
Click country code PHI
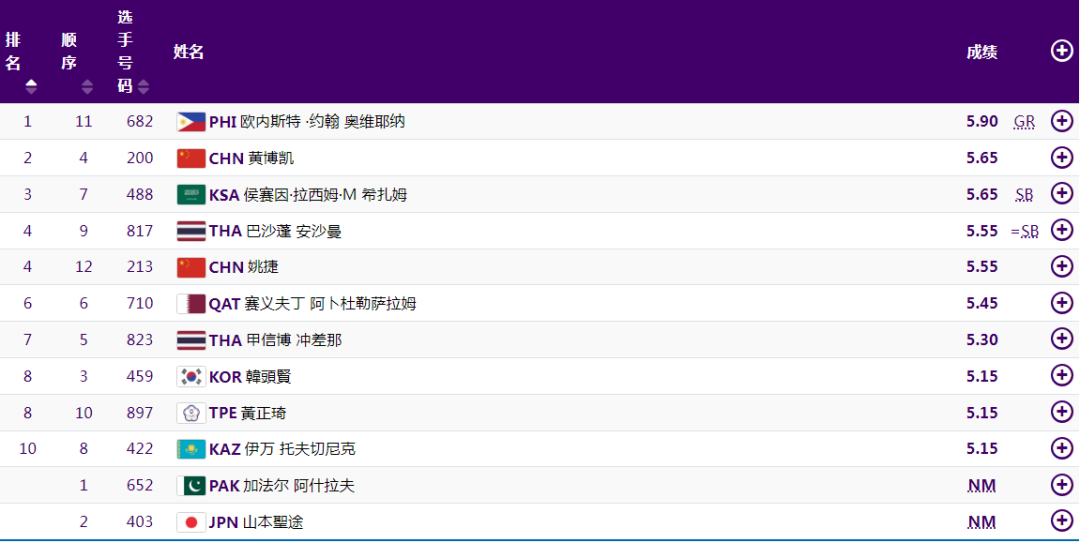click(222, 122)
